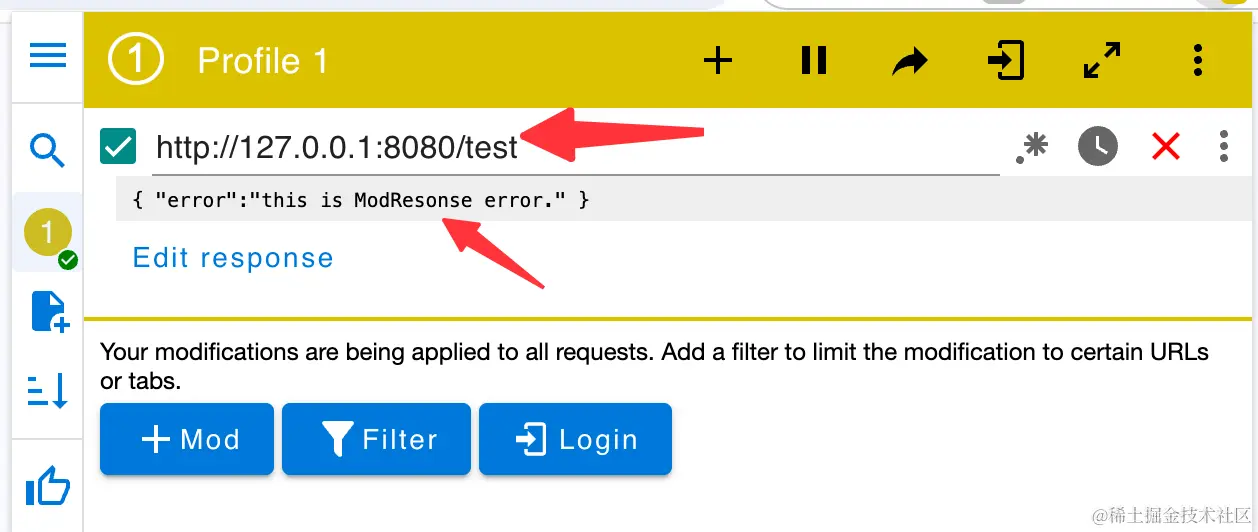Viewport: 1258px width, 532px height.
Task: Select Profile 1 badge in sidebar
Action: [47, 232]
